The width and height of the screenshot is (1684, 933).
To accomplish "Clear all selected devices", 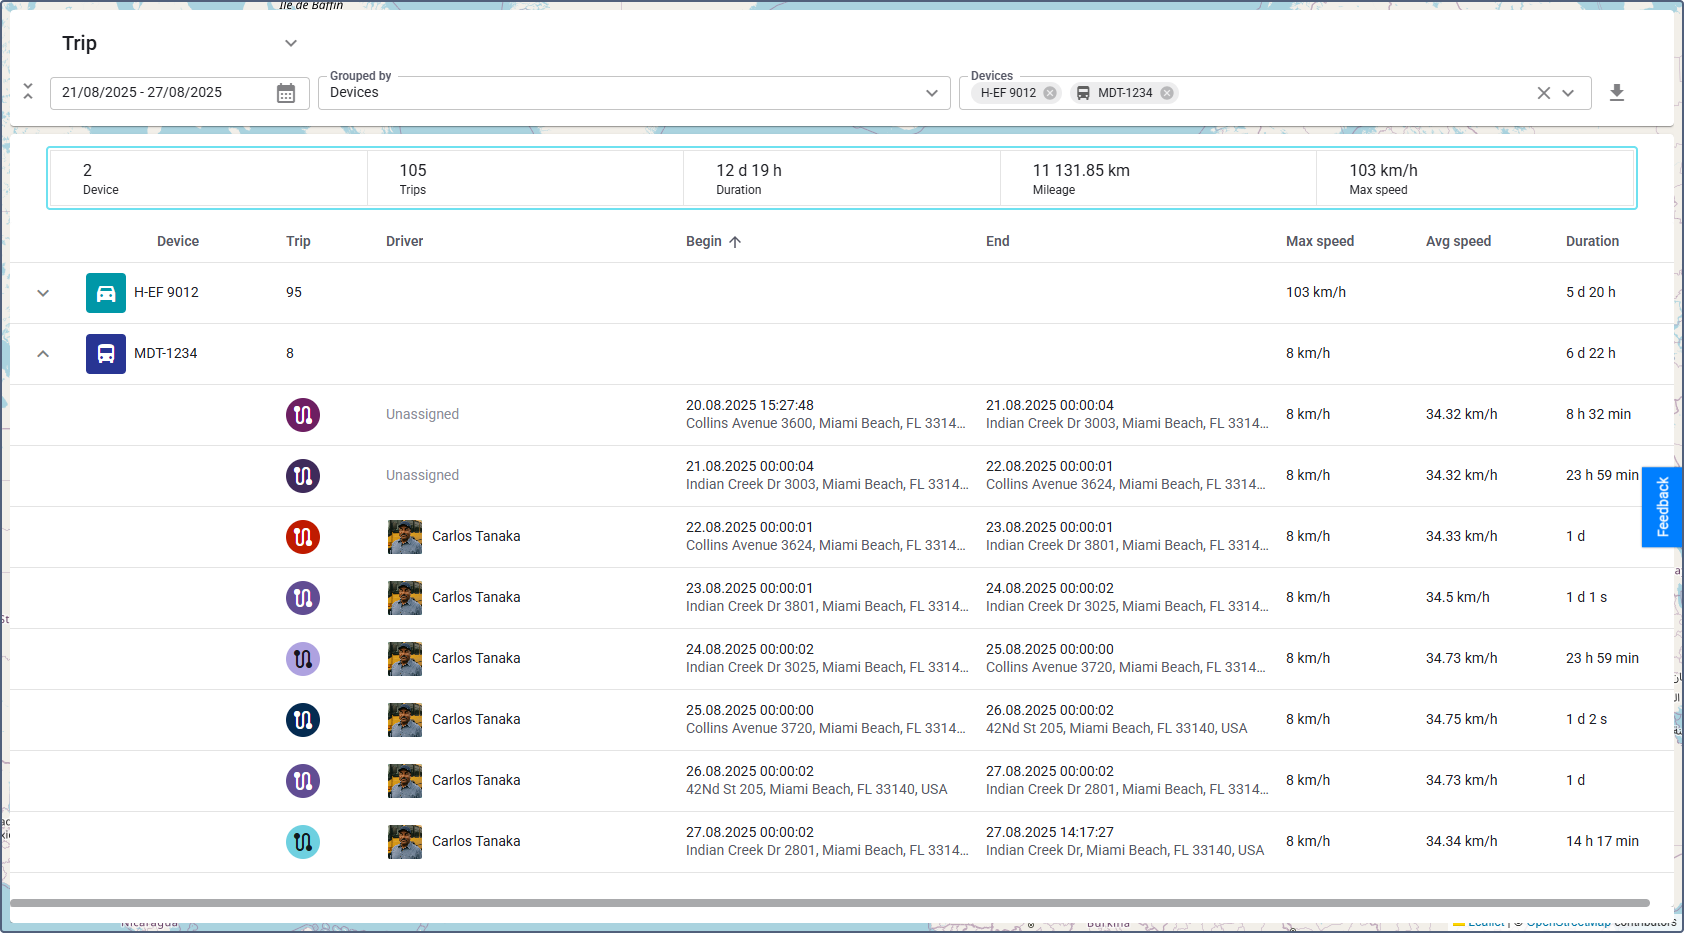I will 1543,93.
